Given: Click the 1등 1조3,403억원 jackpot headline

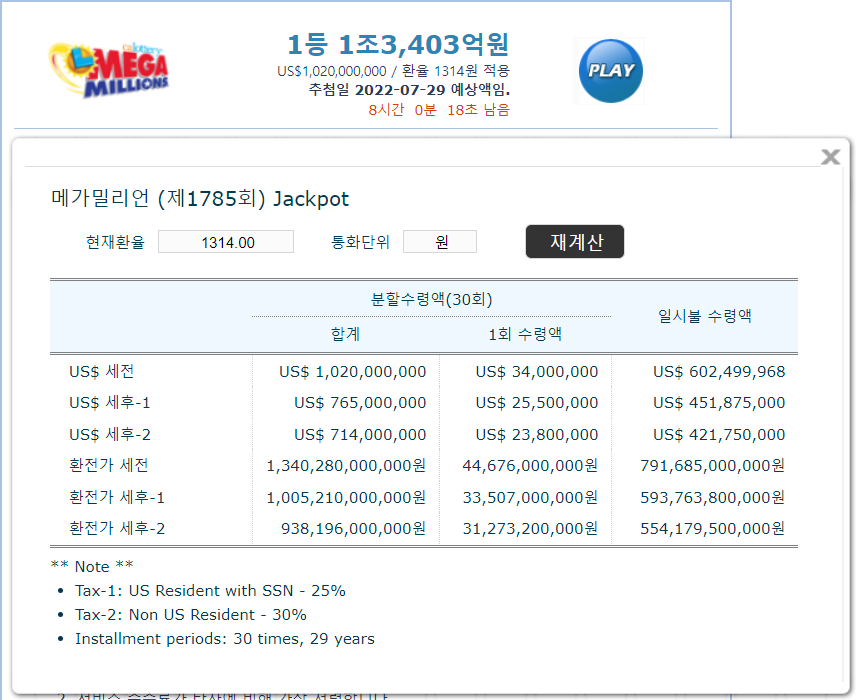Looking at the screenshot, I should tap(399, 44).
